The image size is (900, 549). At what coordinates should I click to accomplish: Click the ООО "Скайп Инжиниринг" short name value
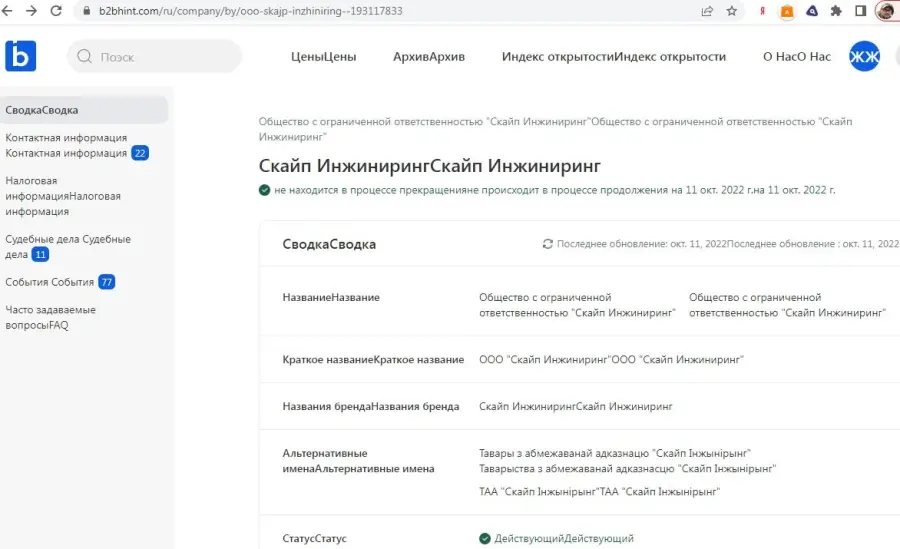click(611, 359)
